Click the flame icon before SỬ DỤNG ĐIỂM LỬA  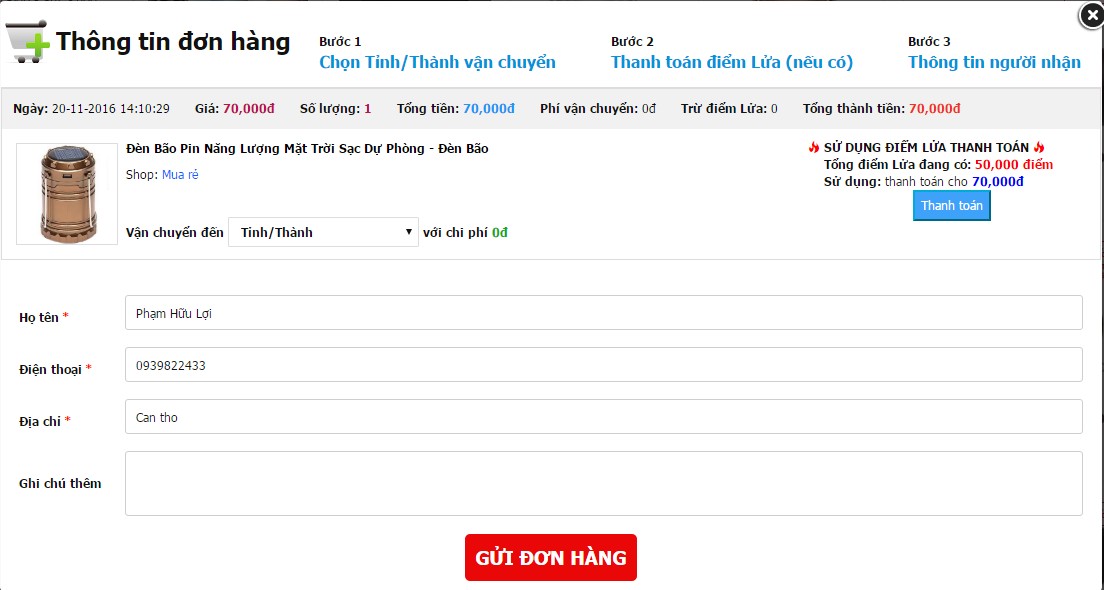[814, 148]
